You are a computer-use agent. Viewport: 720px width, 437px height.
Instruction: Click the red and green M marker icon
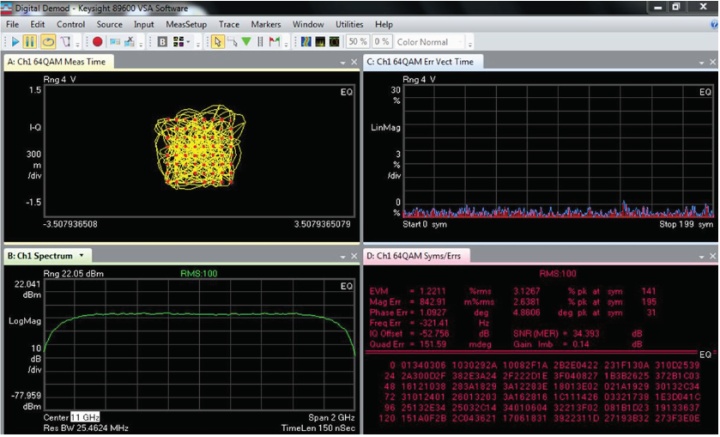click(275, 42)
